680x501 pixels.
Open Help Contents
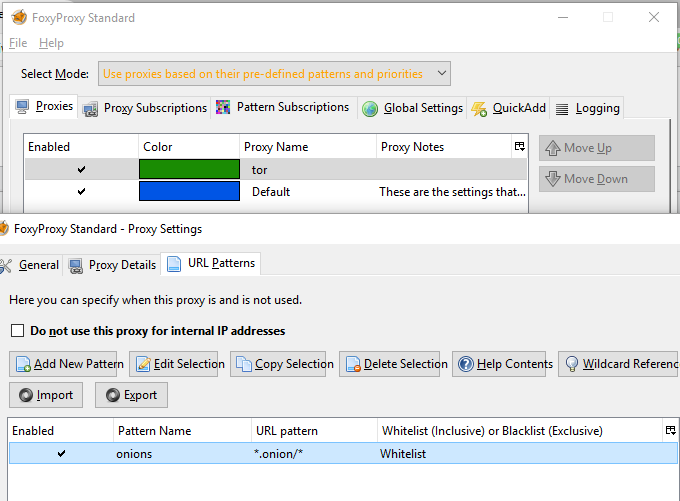[x=499, y=364]
